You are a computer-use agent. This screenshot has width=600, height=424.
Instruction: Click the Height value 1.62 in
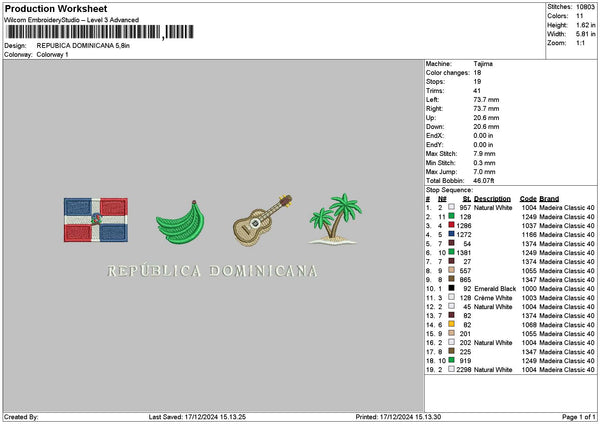point(585,25)
